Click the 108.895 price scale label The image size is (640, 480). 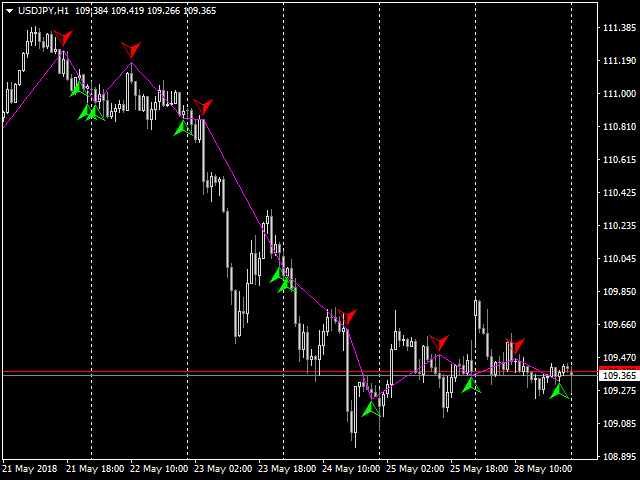point(619,457)
